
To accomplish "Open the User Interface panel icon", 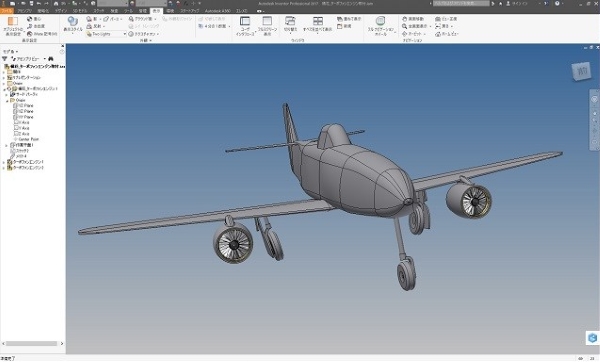I will [245, 26].
